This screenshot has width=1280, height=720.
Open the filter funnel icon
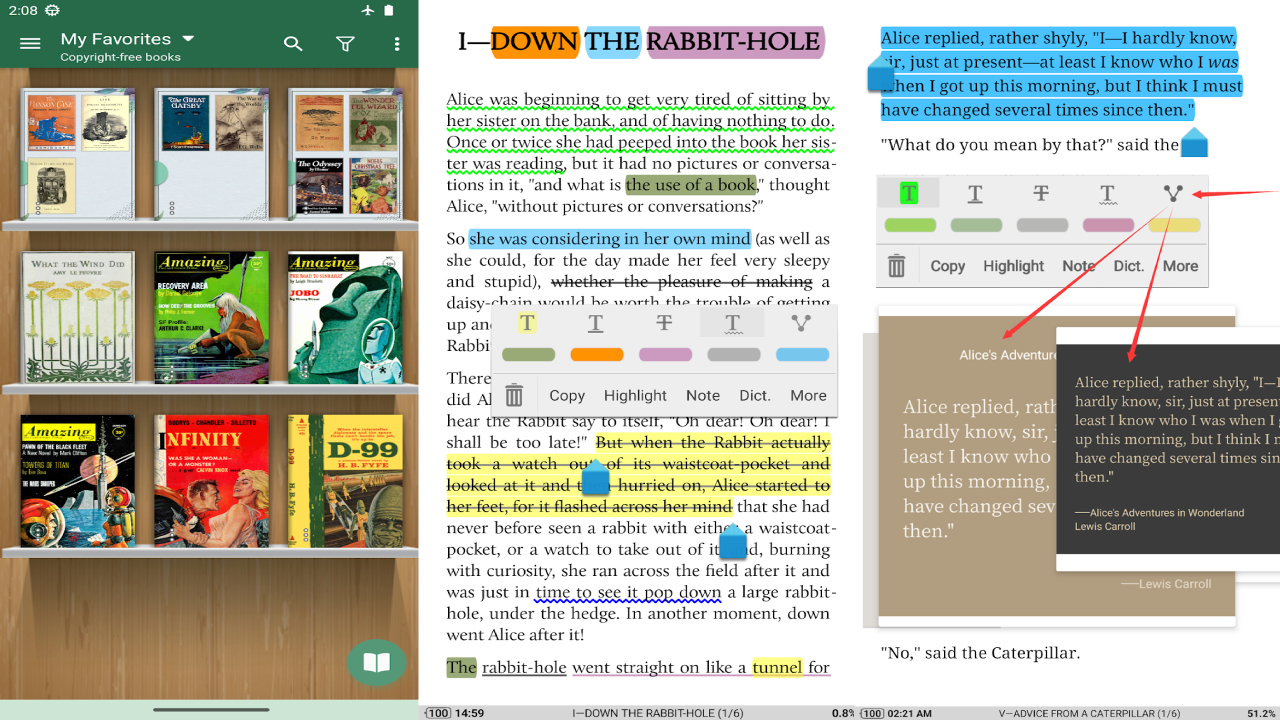(345, 44)
